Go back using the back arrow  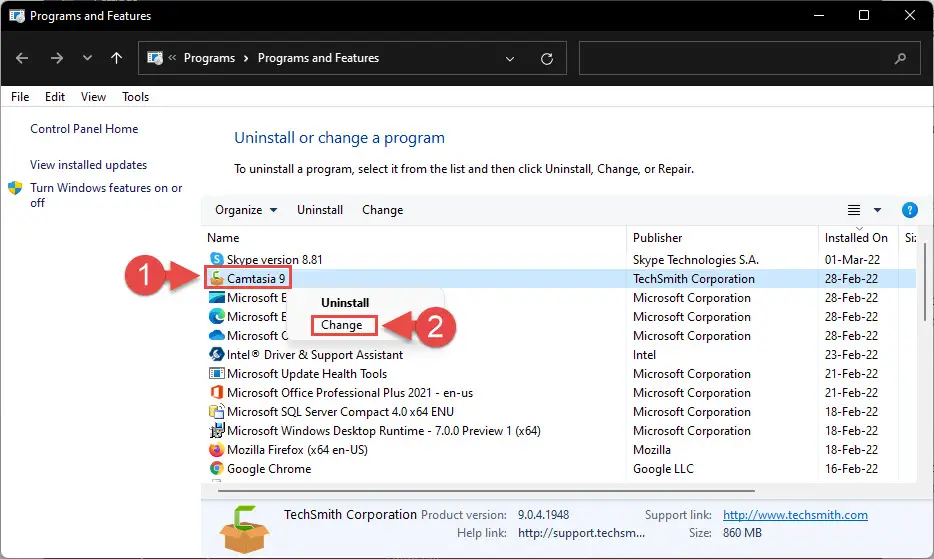click(22, 58)
